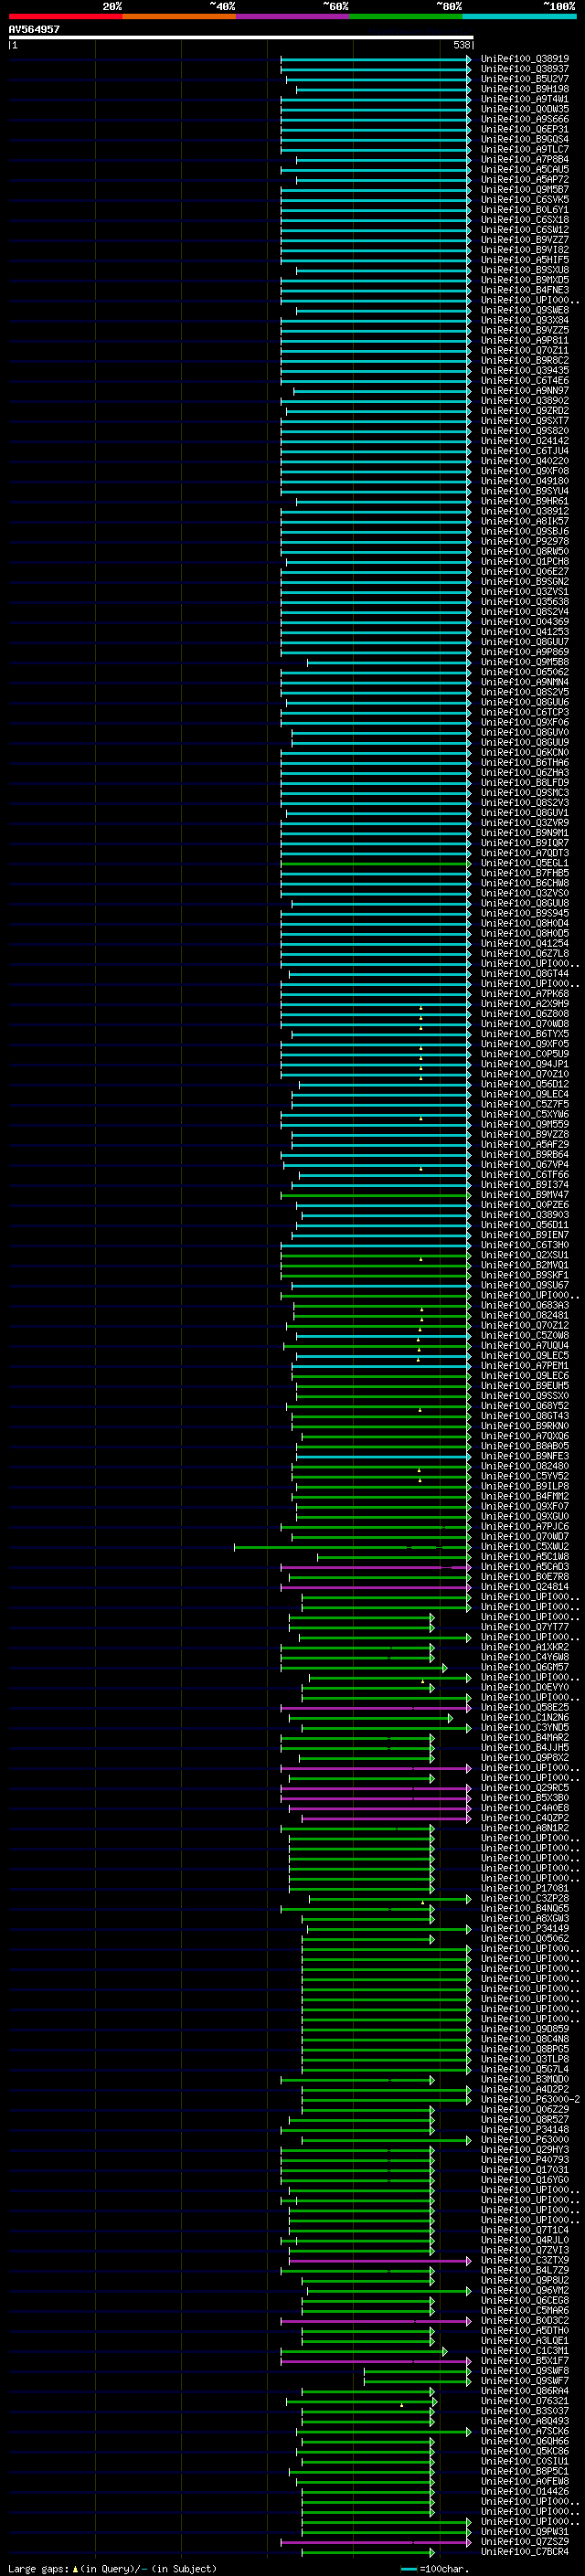Click the hit label UniRef100_B9MV47
This screenshot has height=2576, width=585.
[x=524, y=1195]
